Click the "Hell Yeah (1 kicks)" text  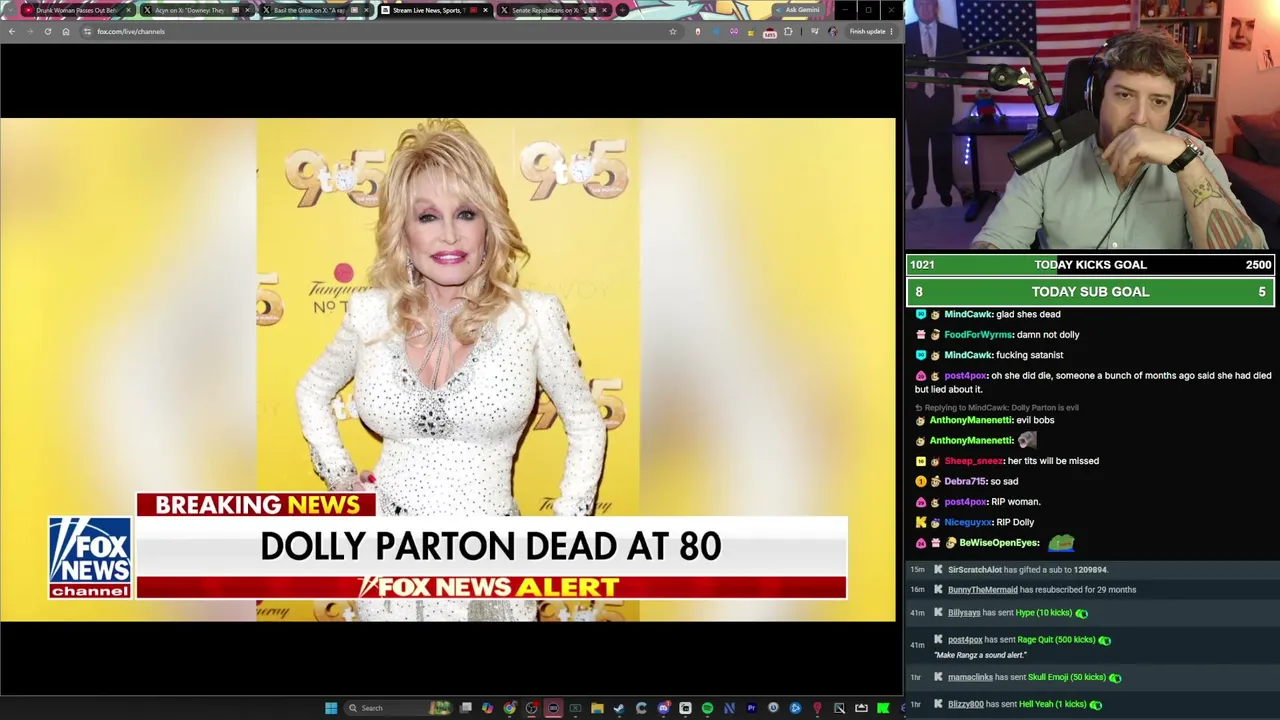[x=1052, y=704]
